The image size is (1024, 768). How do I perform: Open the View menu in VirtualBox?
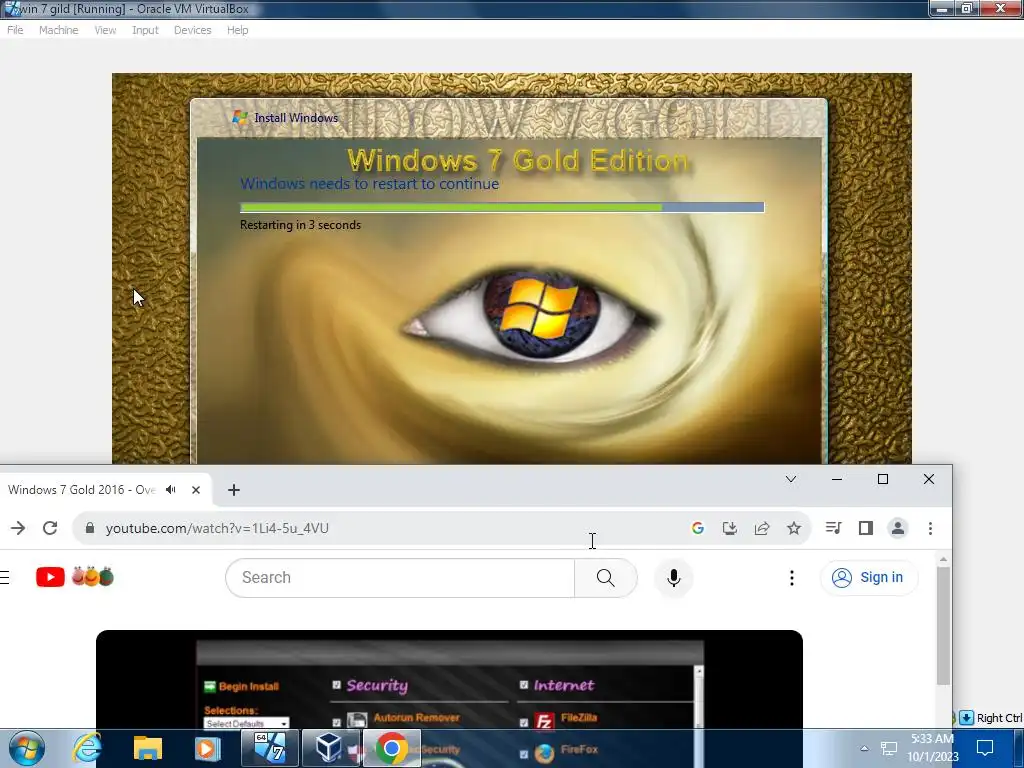click(x=105, y=30)
